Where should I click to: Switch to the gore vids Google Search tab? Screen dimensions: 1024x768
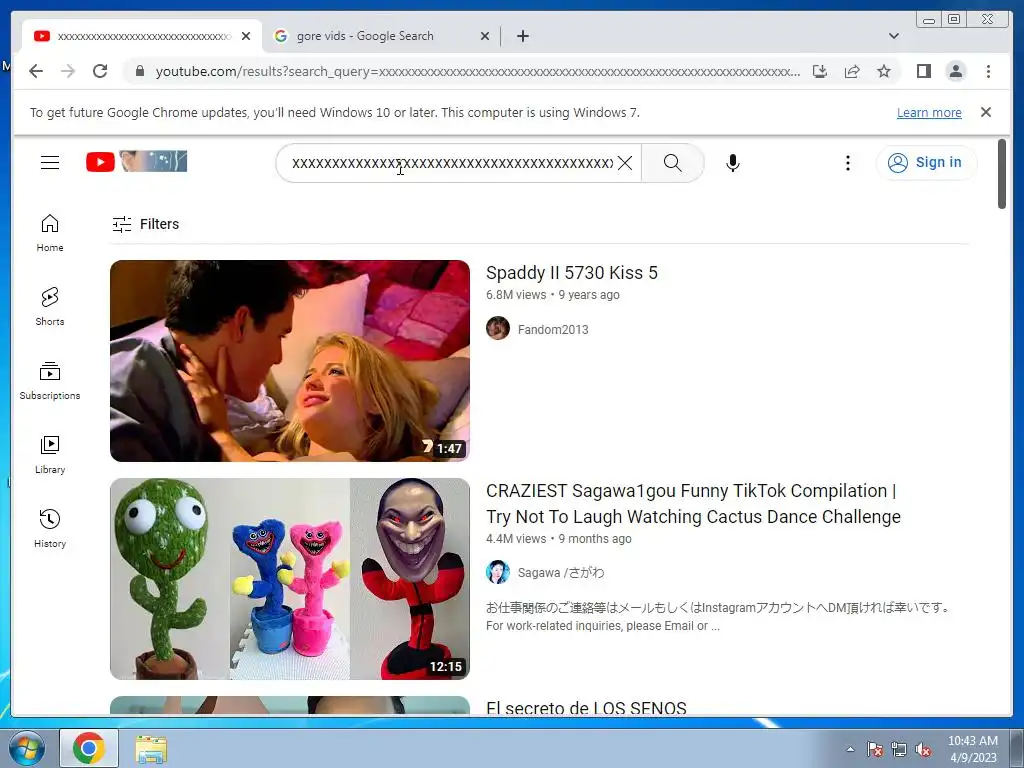click(382, 36)
